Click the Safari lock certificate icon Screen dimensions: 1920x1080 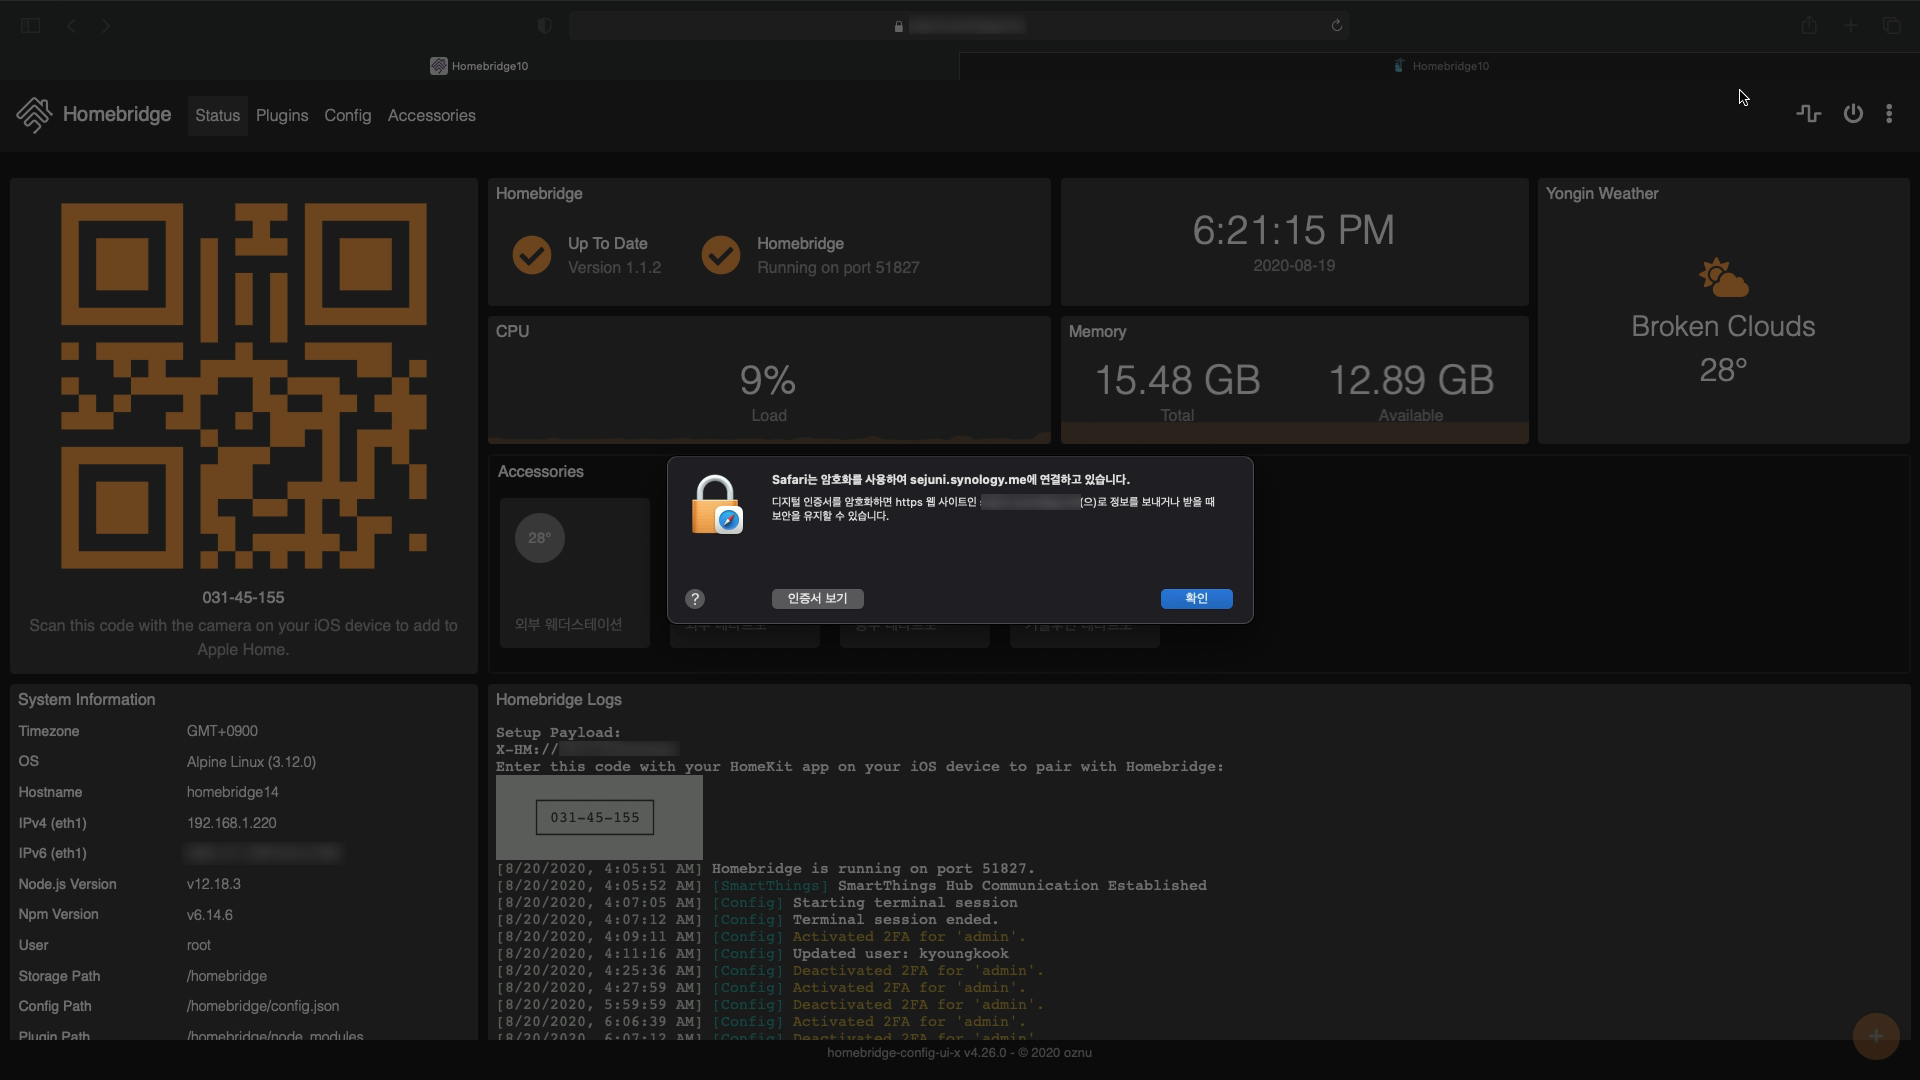pos(716,505)
